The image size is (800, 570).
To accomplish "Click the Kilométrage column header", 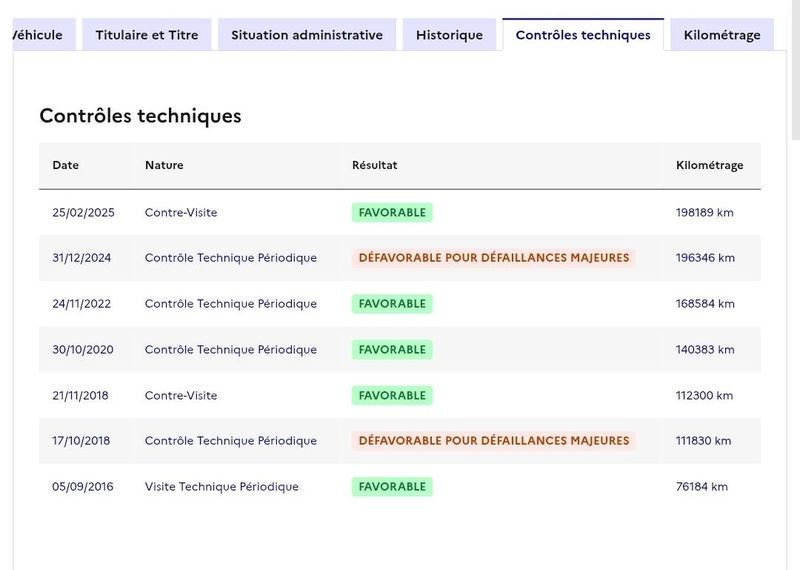I will coord(709,165).
